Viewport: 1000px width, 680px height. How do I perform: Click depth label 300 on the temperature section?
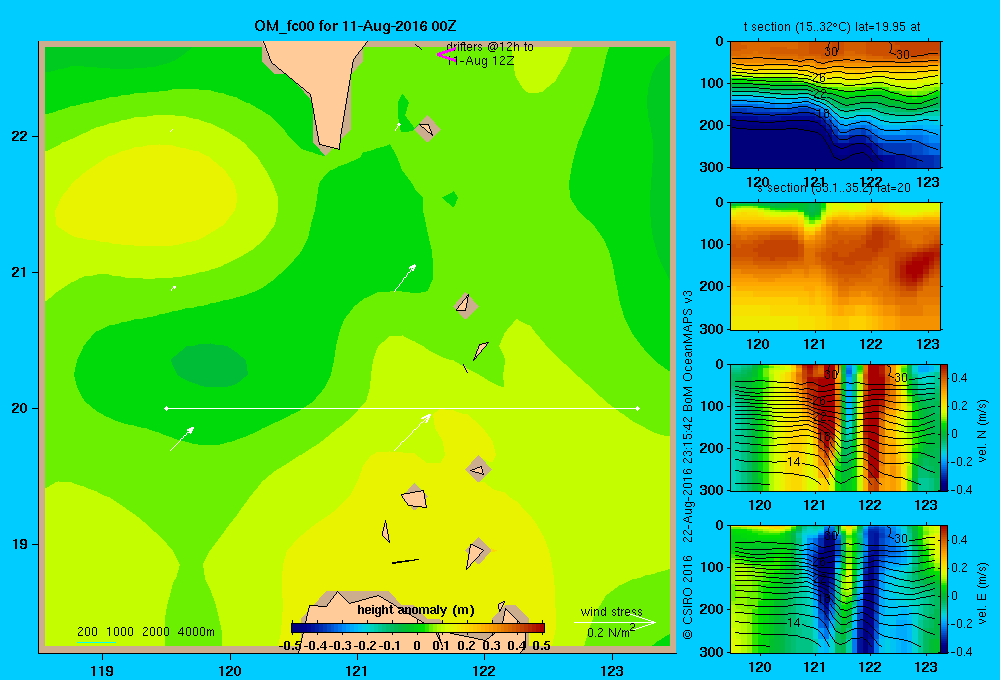[713, 167]
